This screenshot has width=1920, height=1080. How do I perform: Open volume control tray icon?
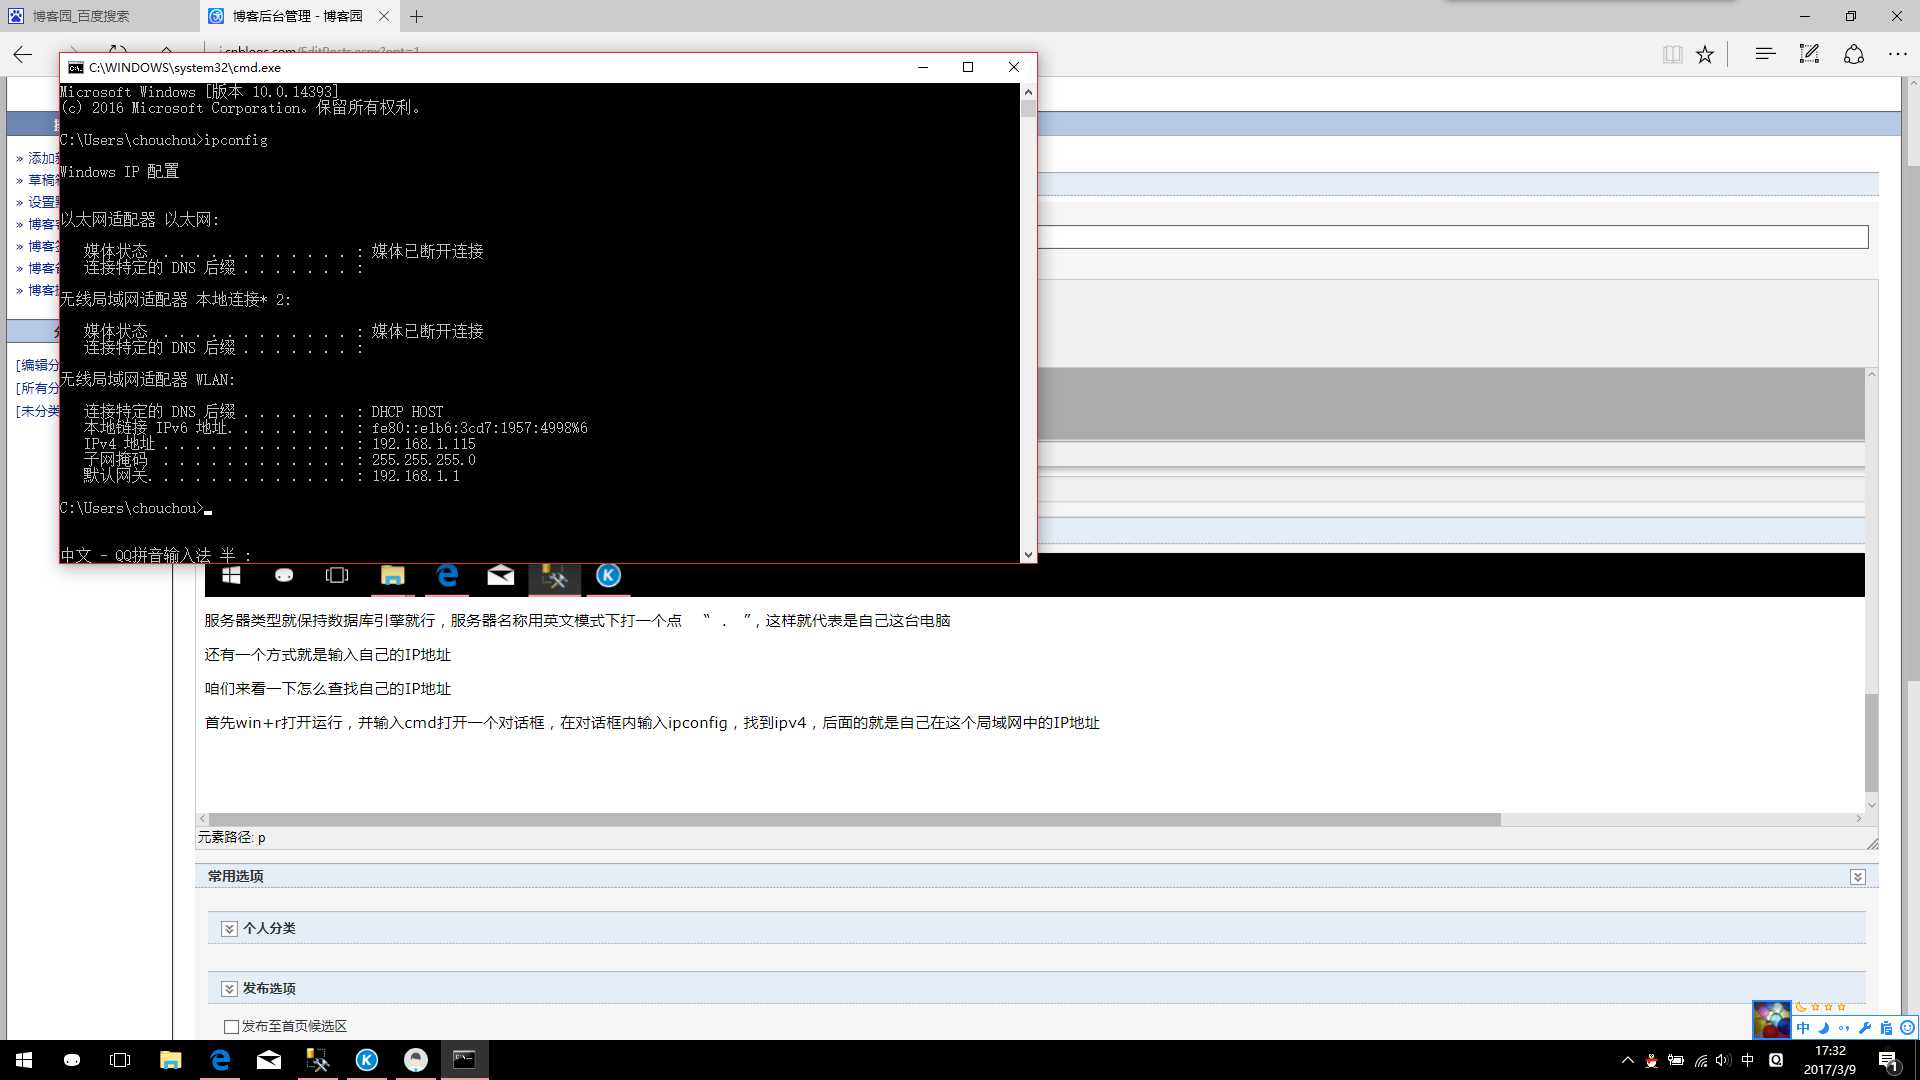coord(1723,1060)
